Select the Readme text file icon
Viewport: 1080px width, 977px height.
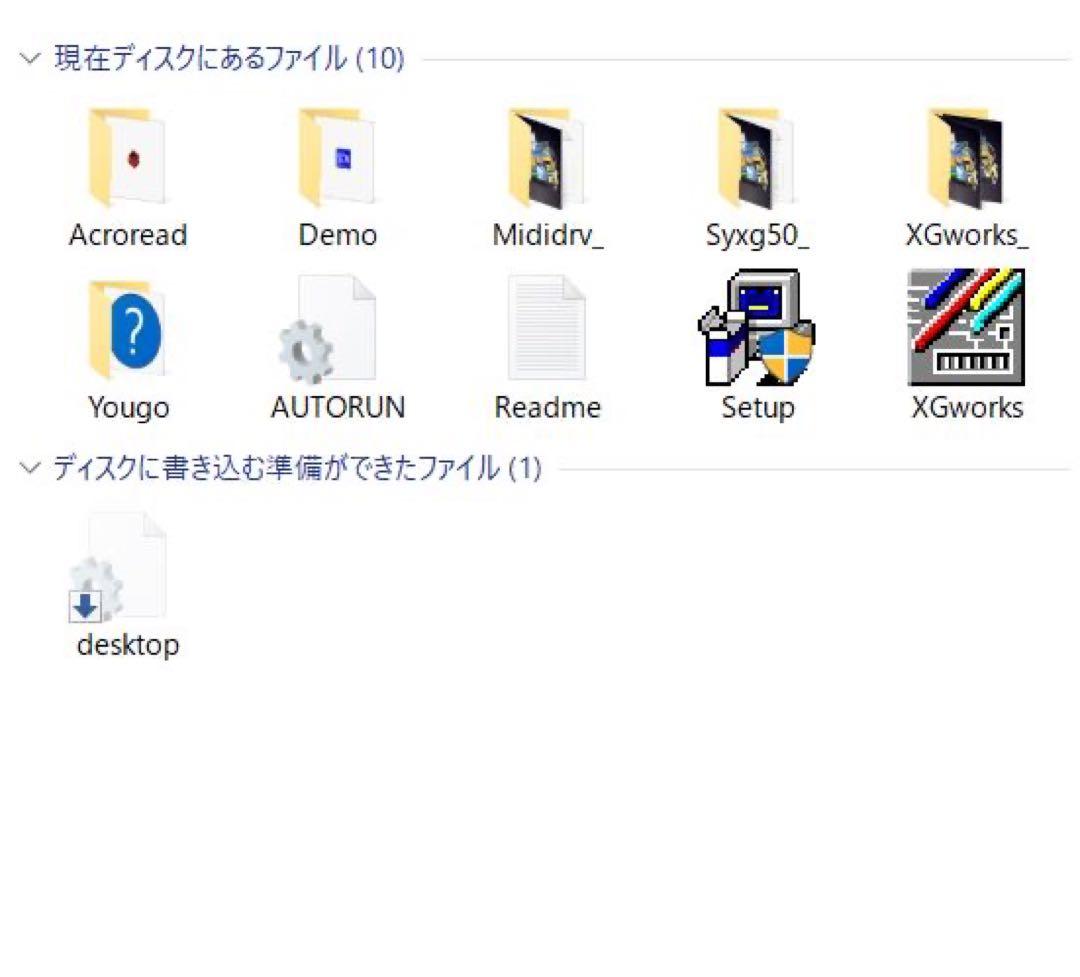click(547, 328)
